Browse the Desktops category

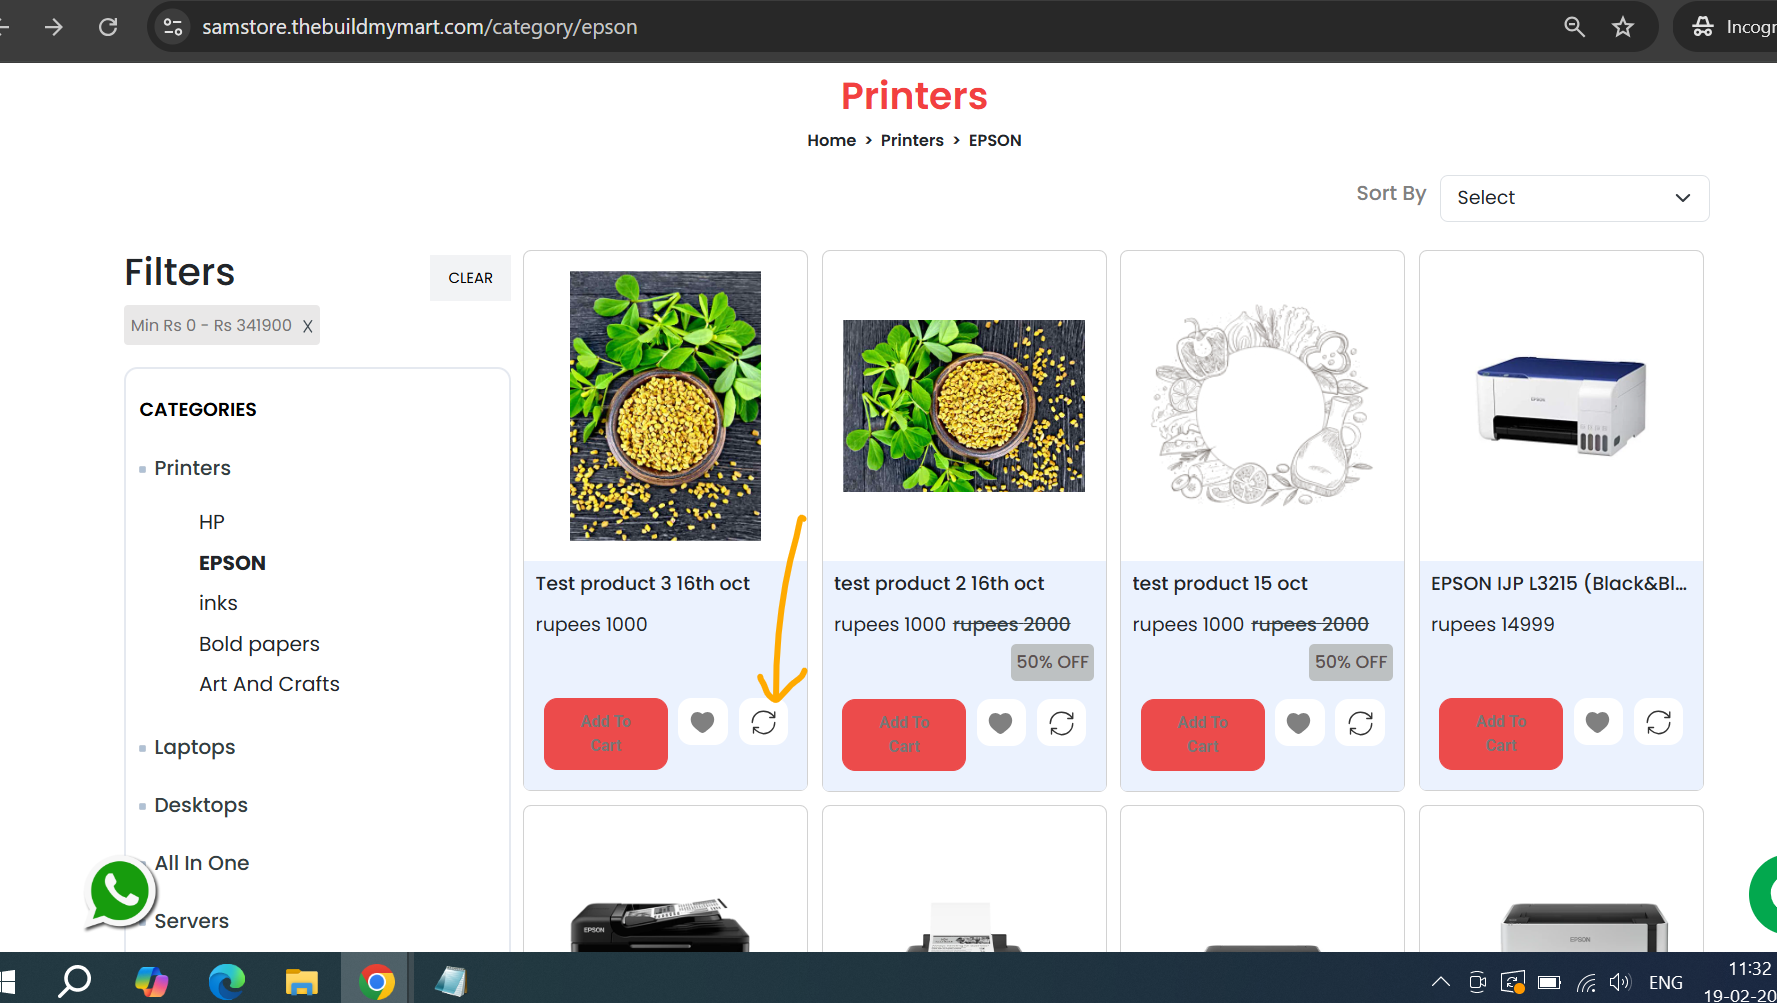pyautogui.click(x=201, y=805)
